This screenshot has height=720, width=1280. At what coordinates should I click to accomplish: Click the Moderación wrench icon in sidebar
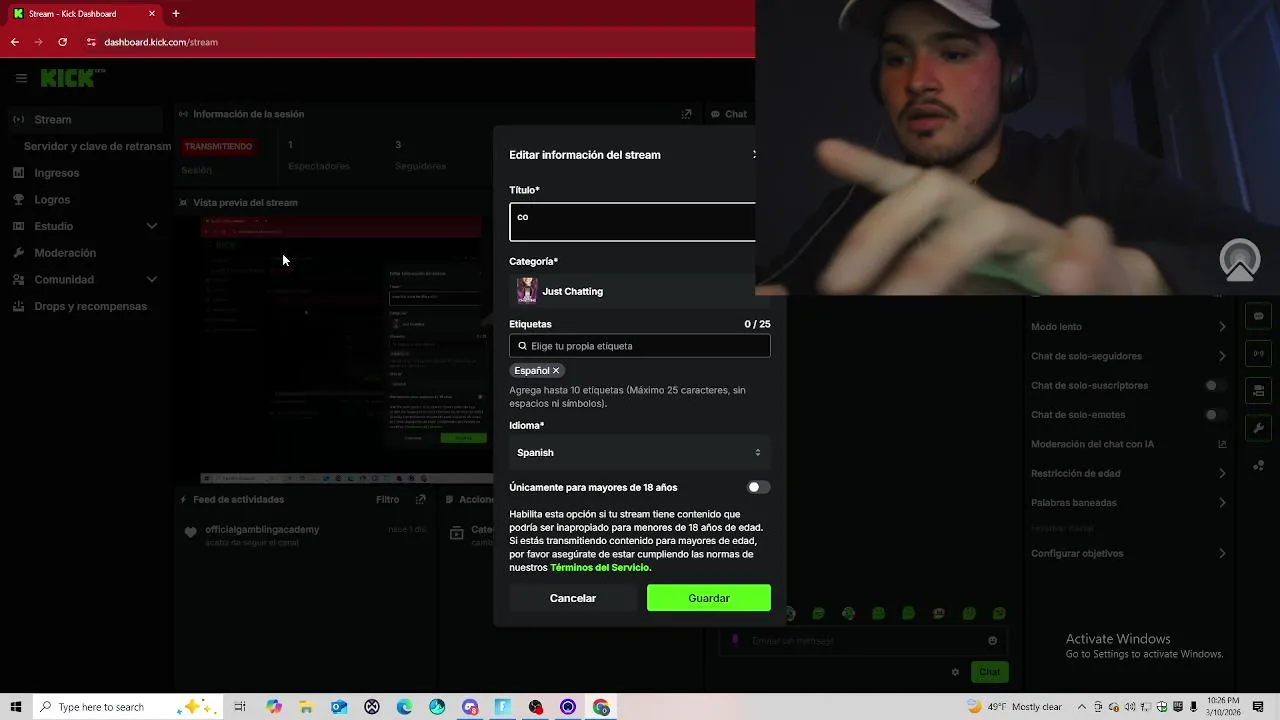point(19,253)
